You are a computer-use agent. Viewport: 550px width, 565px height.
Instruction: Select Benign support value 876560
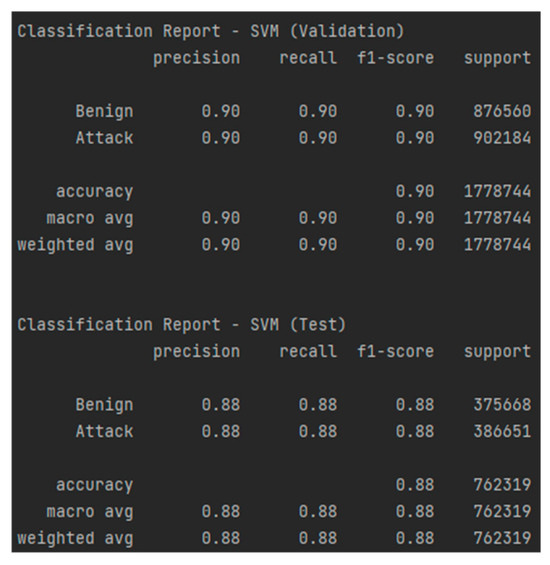502,111
